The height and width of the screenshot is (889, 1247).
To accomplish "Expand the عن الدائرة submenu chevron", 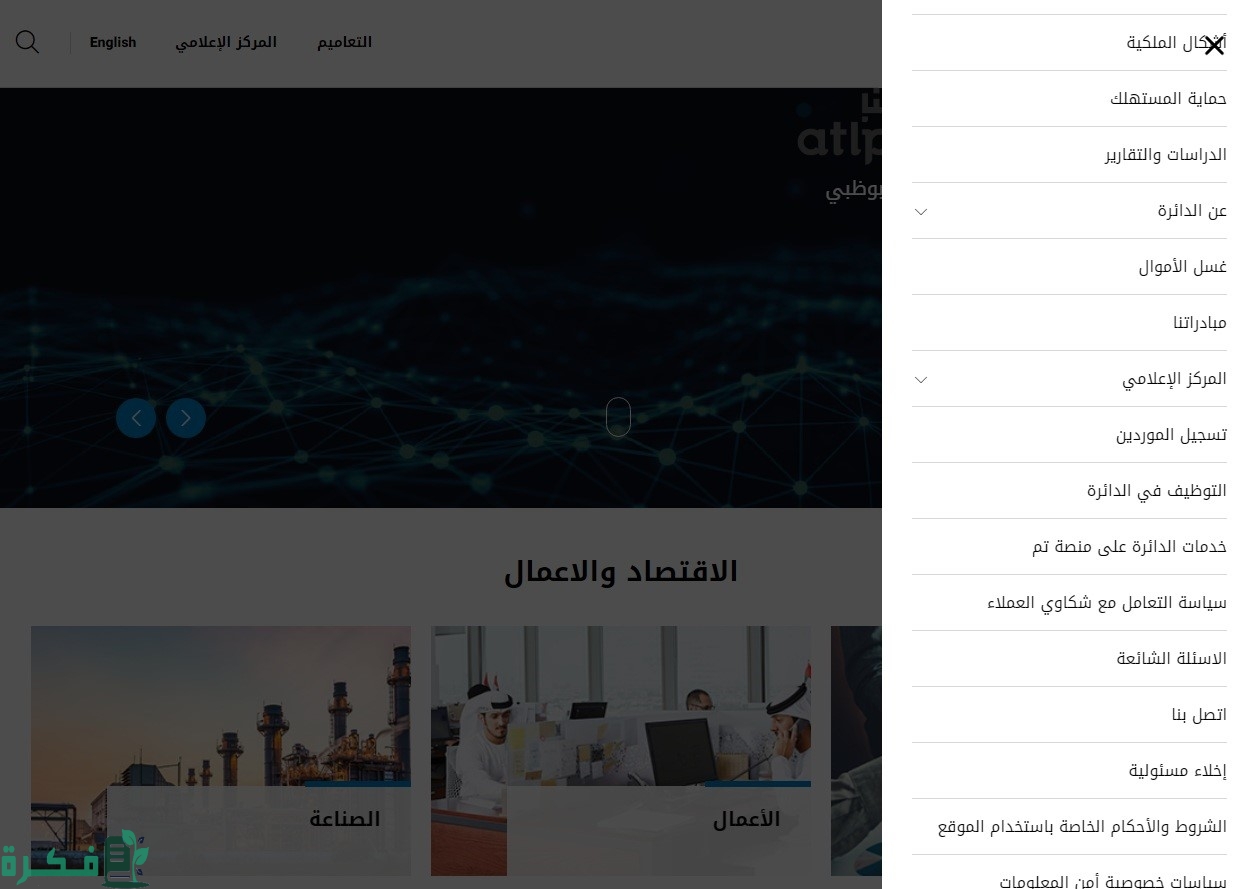I will (921, 211).
